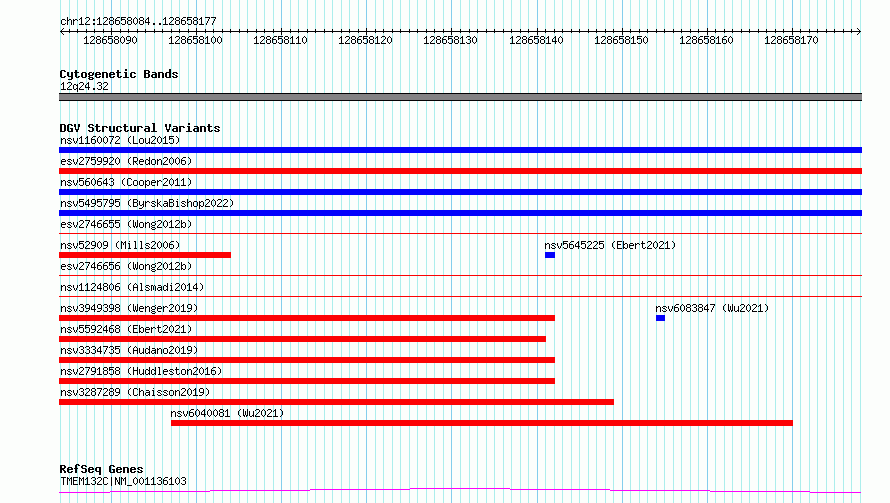
Task: Click the nsv3334735 (Audano2019) label
Action: (x=129, y=350)
